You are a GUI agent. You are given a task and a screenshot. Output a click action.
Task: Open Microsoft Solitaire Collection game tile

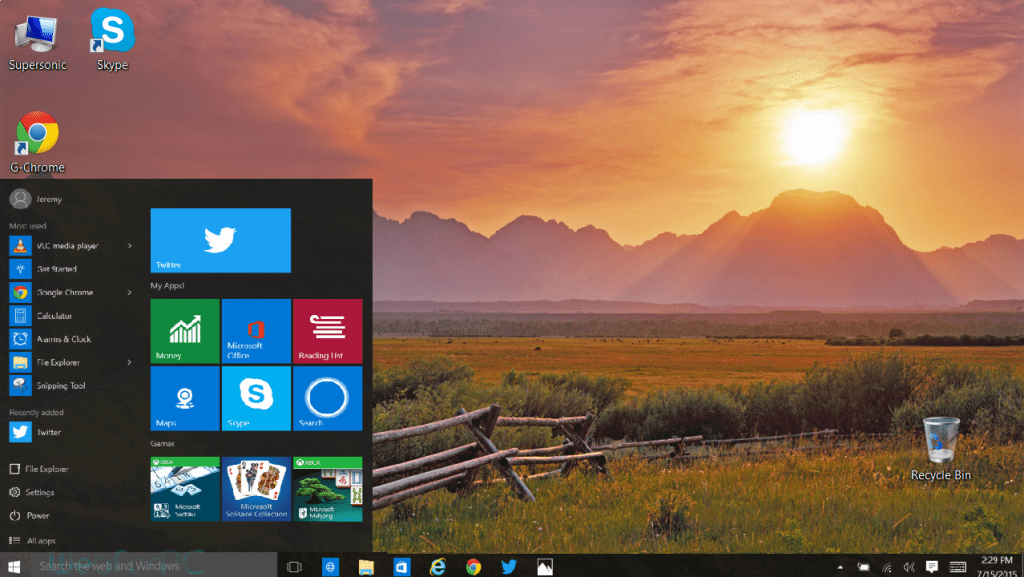coord(256,489)
